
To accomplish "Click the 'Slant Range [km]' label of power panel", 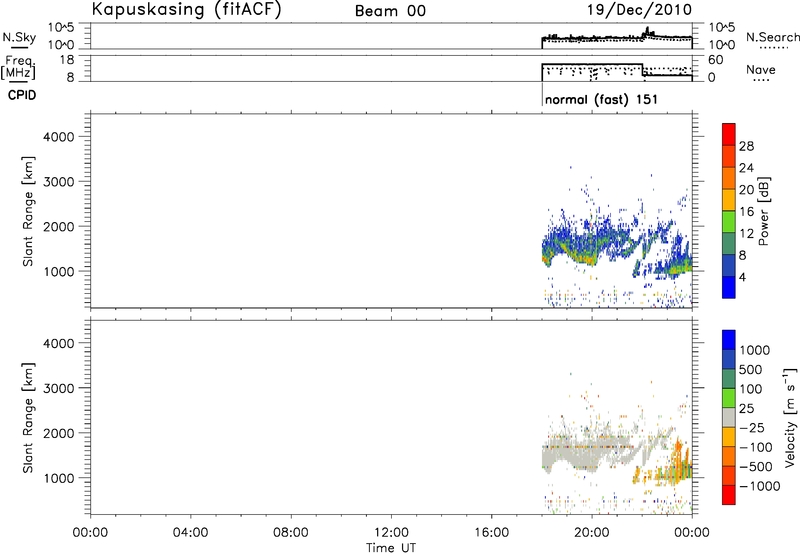I will 28,211.
